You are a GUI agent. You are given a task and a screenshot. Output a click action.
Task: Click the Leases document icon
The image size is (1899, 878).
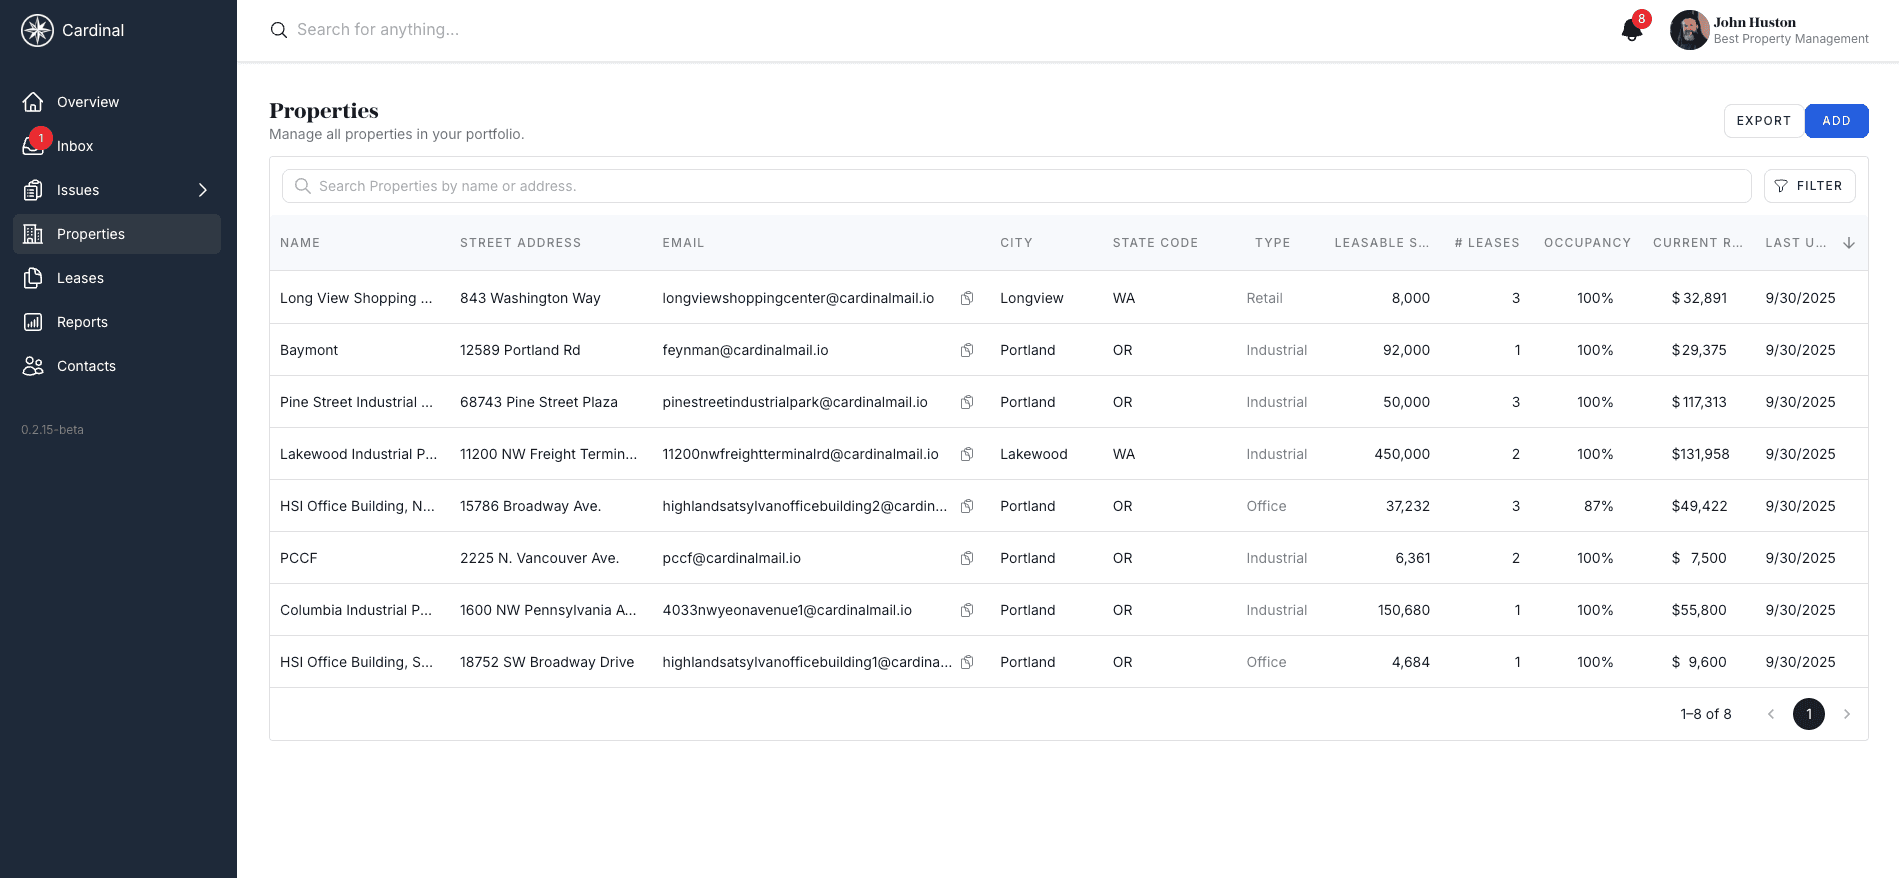[33, 278]
